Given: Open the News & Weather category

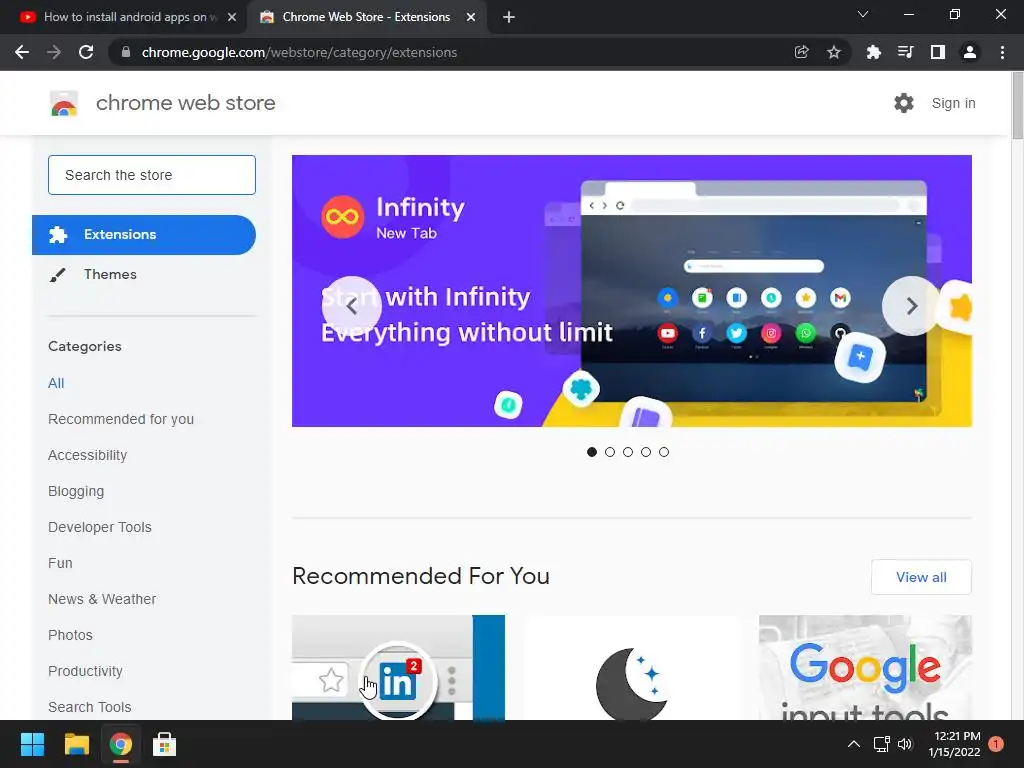Looking at the screenshot, I should (x=102, y=599).
